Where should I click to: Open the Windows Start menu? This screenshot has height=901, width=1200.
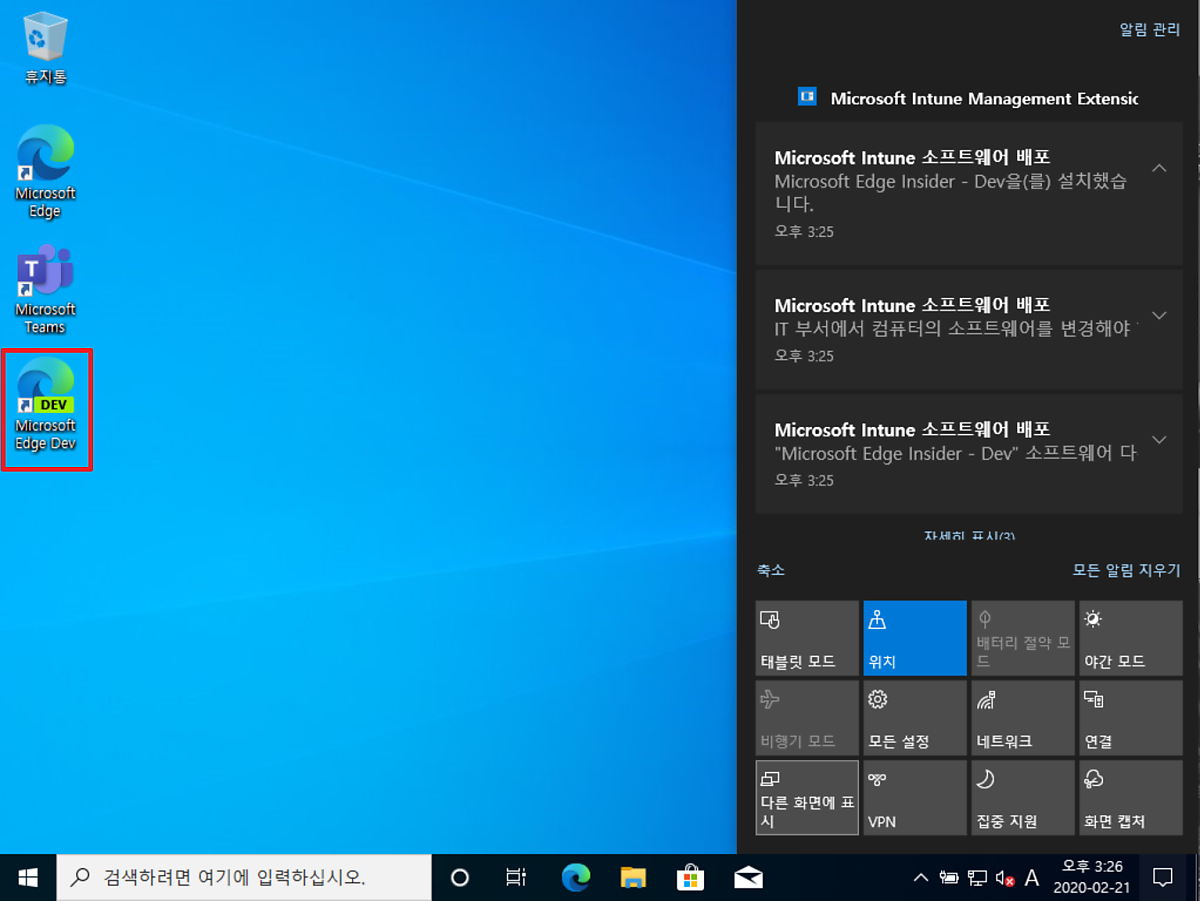click(28, 878)
